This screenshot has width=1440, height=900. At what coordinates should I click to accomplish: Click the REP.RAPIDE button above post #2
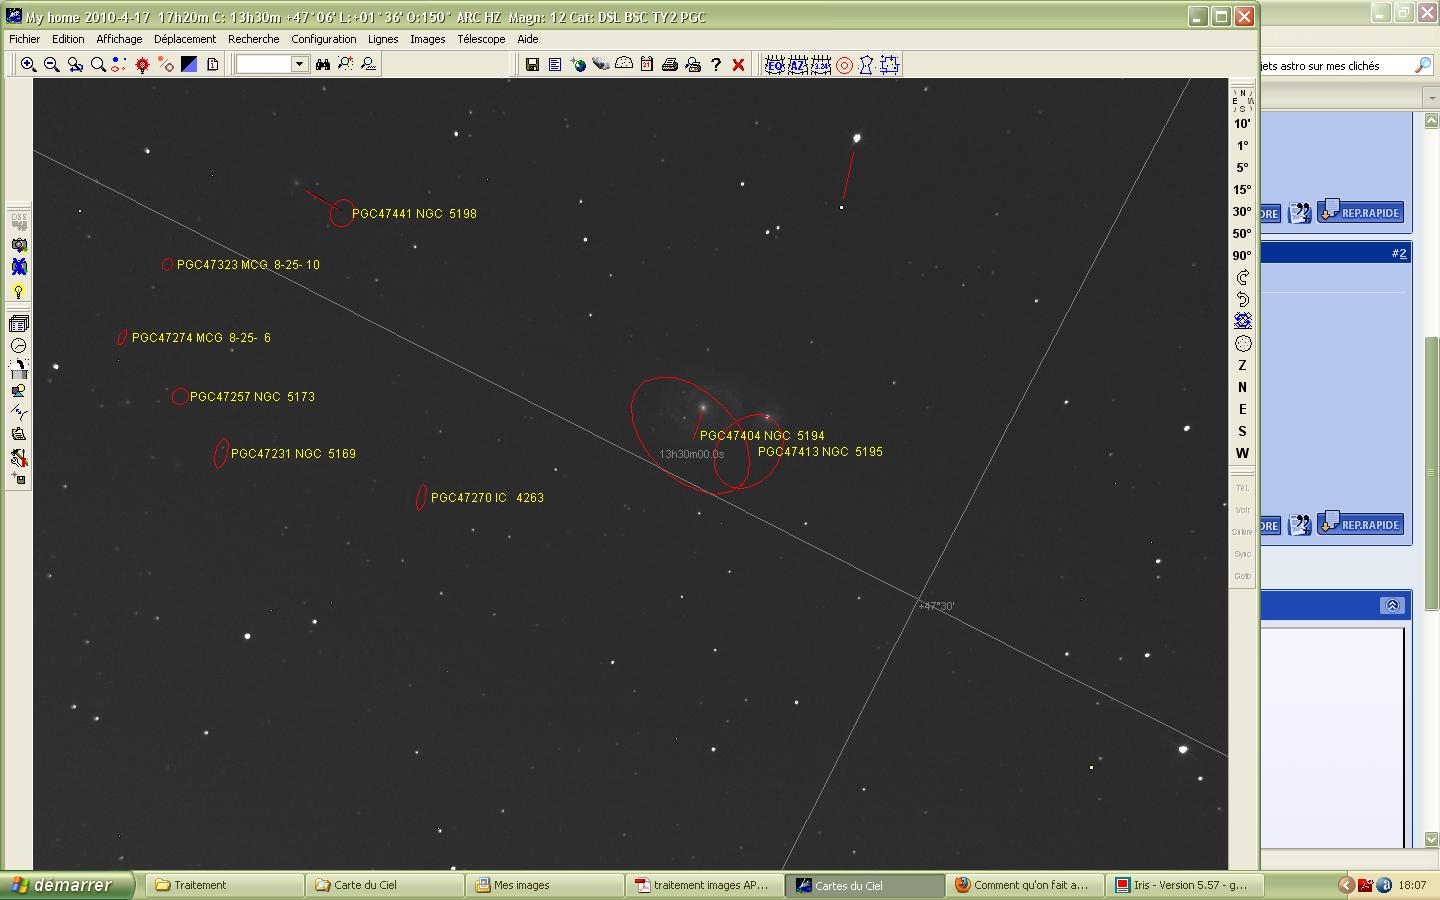click(x=1360, y=213)
